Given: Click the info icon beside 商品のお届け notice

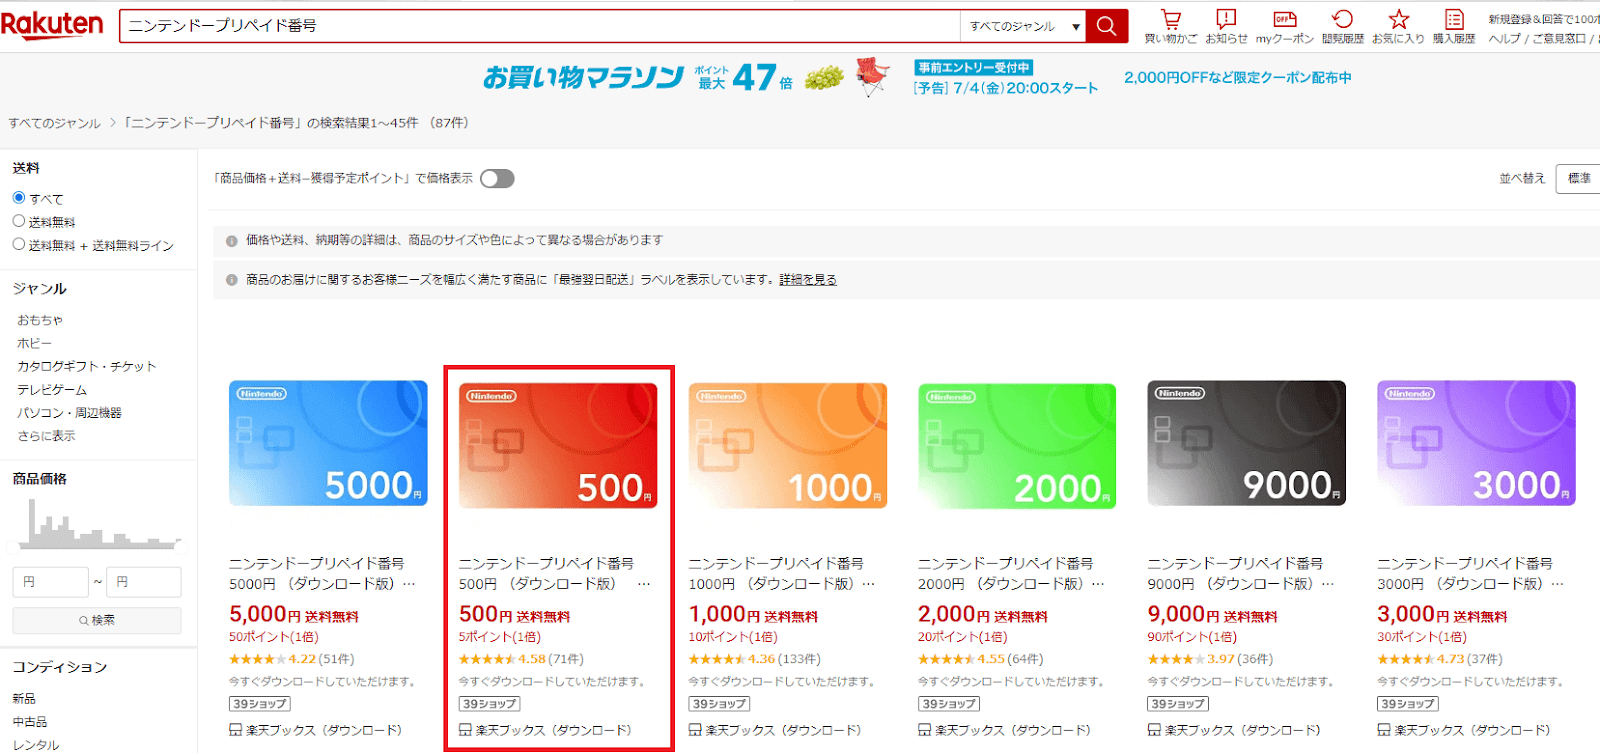Looking at the screenshot, I should coord(232,281).
